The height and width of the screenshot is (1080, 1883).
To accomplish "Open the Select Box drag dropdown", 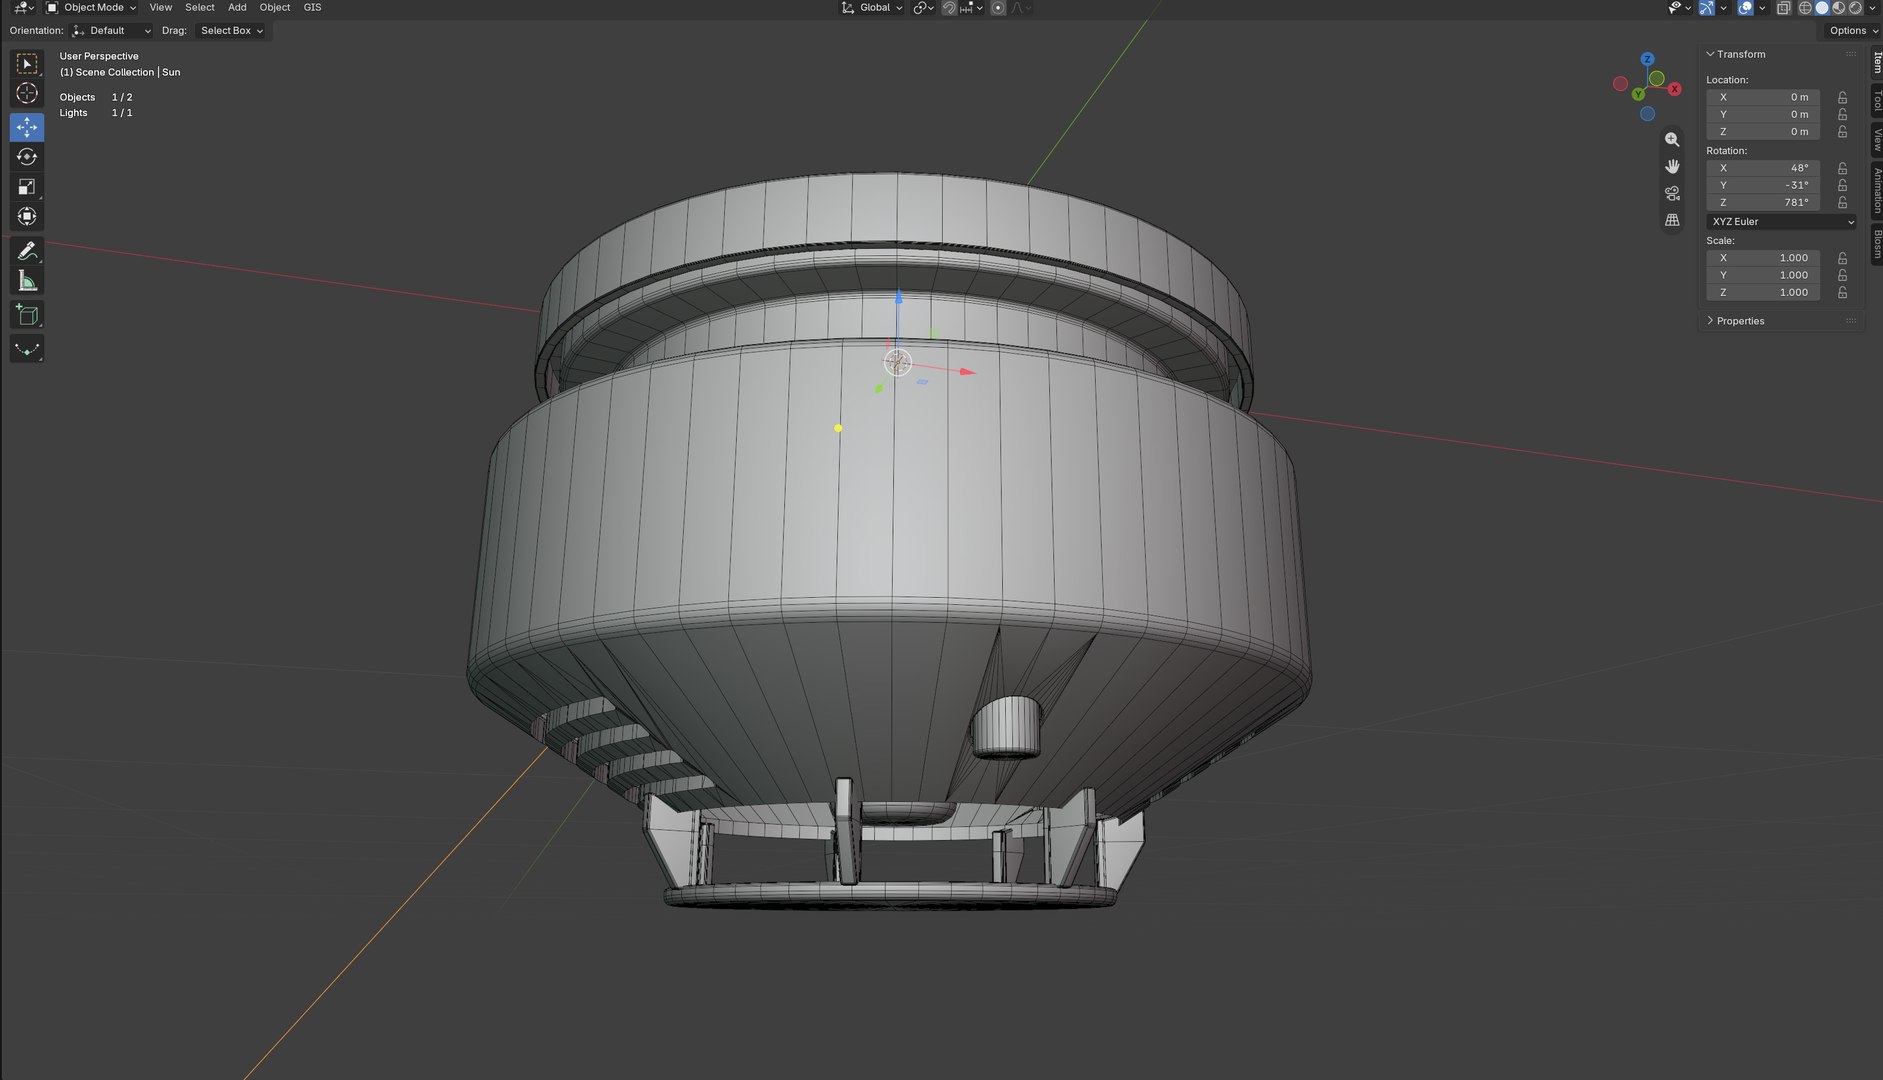I will pyautogui.click(x=232, y=31).
